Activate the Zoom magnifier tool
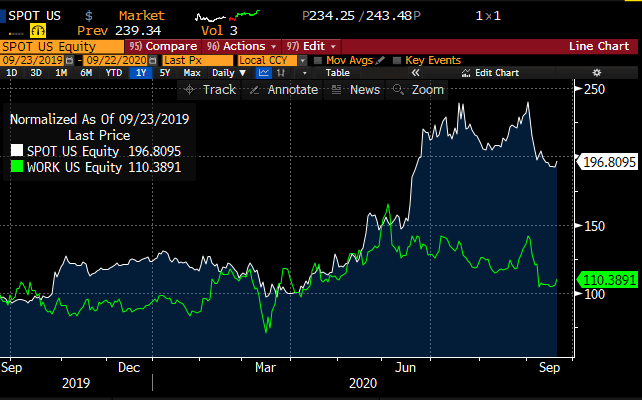The height and width of the screenshot is (400, 642). [418, 90]
